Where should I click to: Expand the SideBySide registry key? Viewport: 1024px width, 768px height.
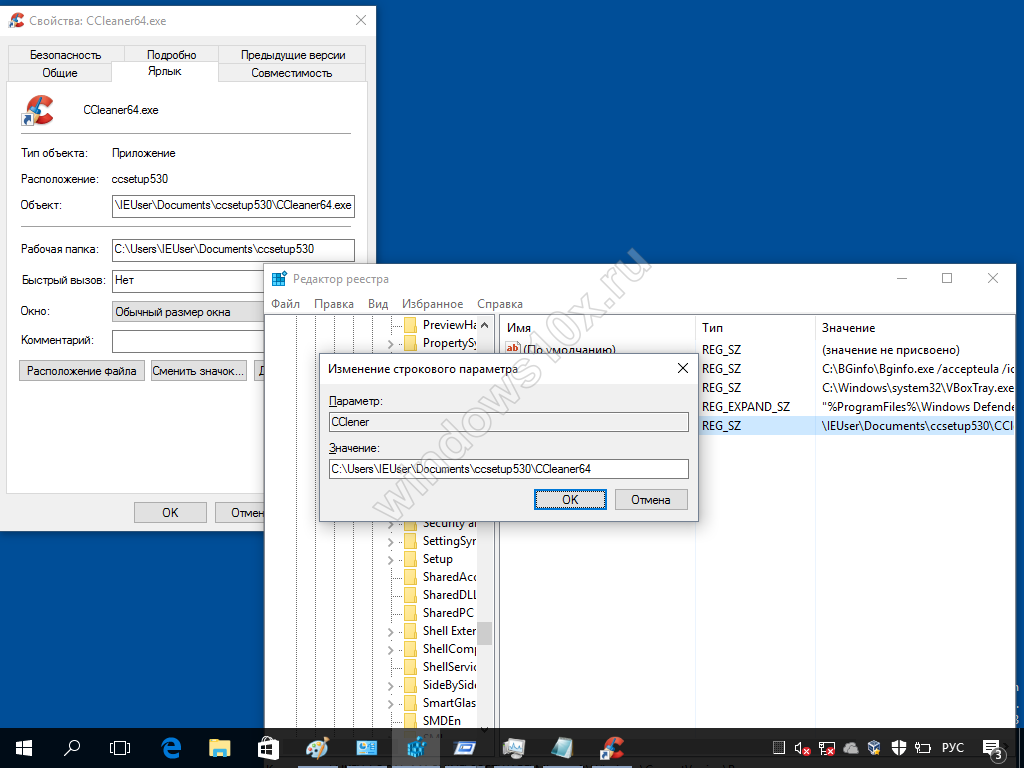click(x=390, y=685)
